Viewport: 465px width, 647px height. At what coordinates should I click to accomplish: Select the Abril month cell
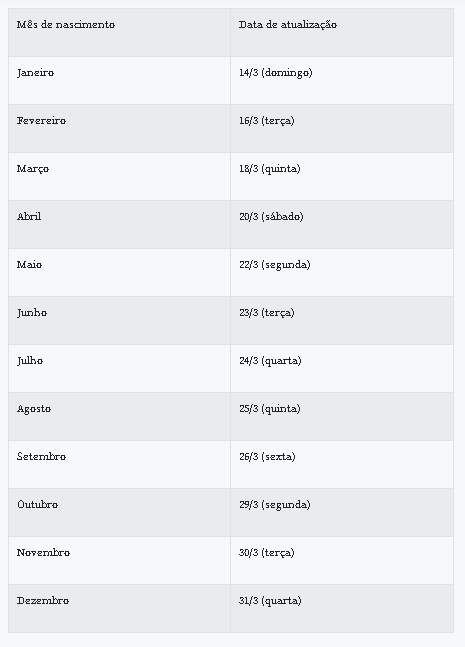[x=119, y=224]
